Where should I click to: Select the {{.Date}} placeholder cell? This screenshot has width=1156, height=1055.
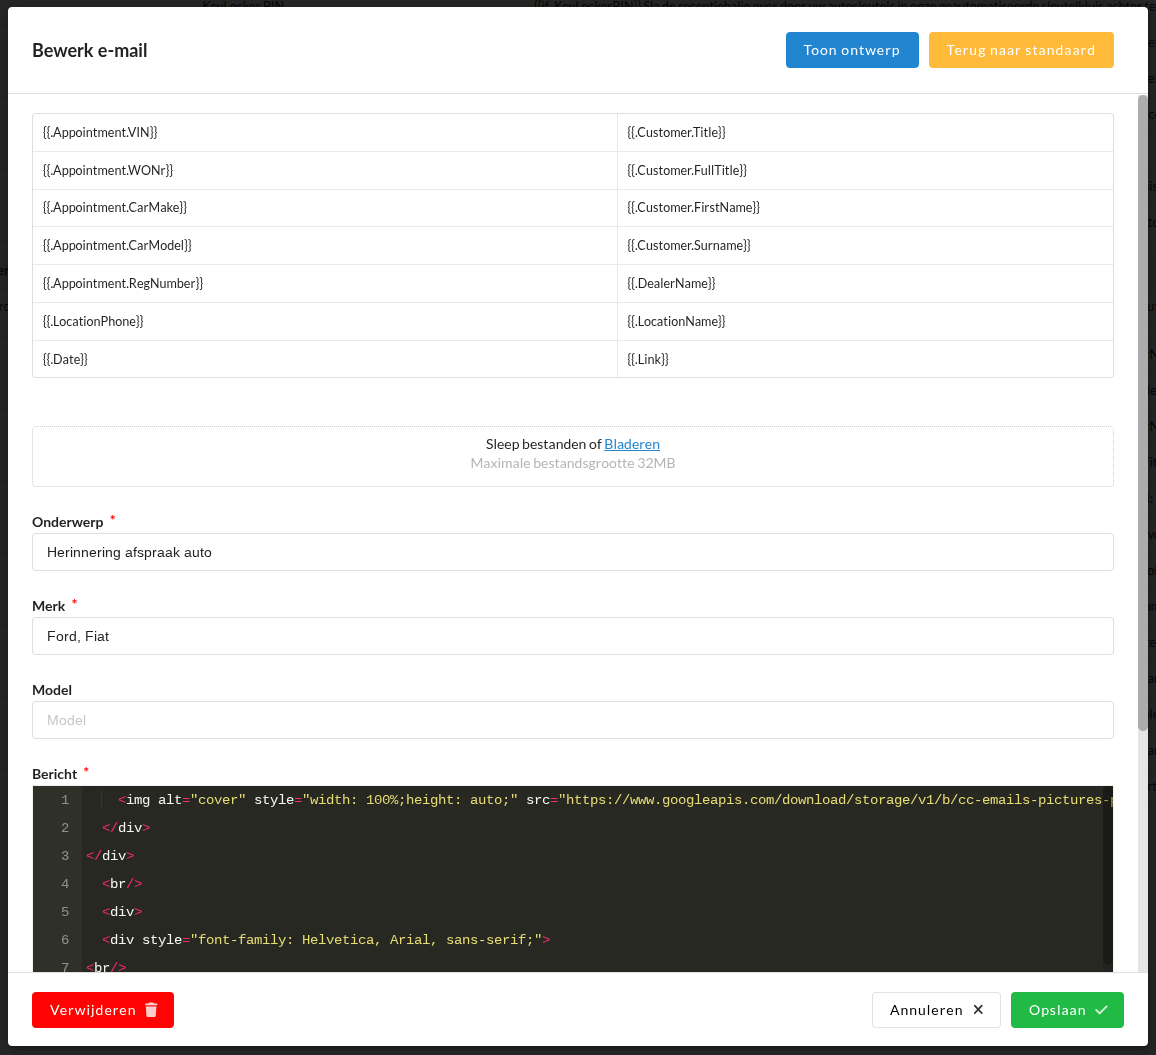point(65,359)
